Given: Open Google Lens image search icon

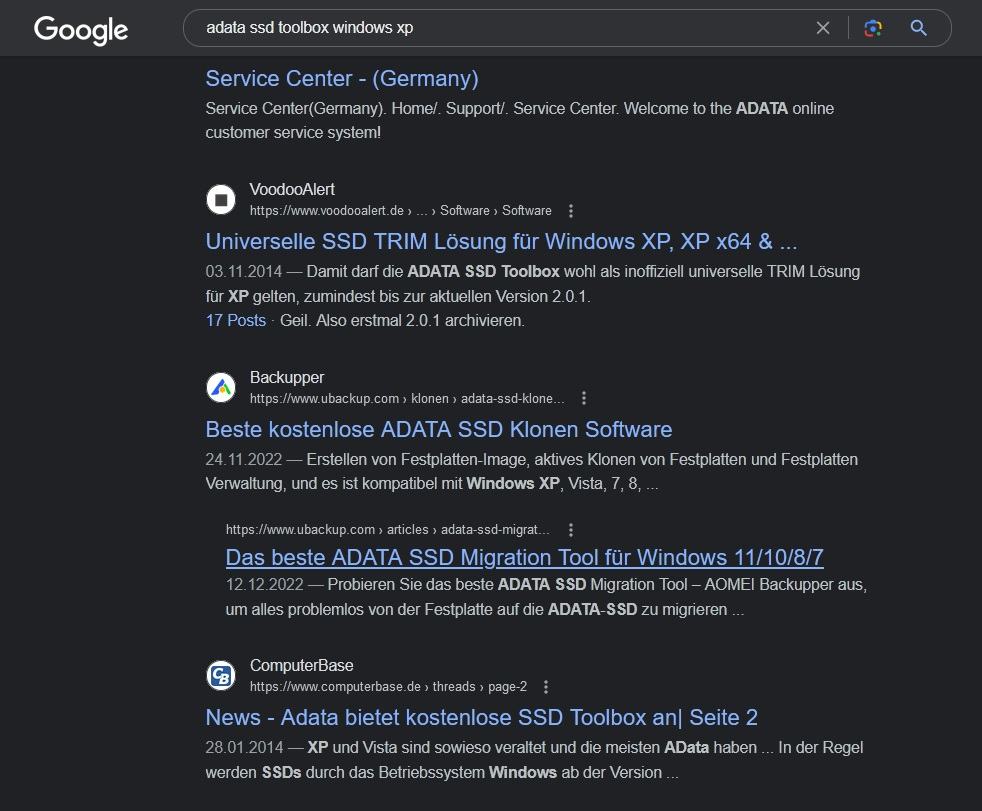Looking at the screenshot, I should coord(873,28).
